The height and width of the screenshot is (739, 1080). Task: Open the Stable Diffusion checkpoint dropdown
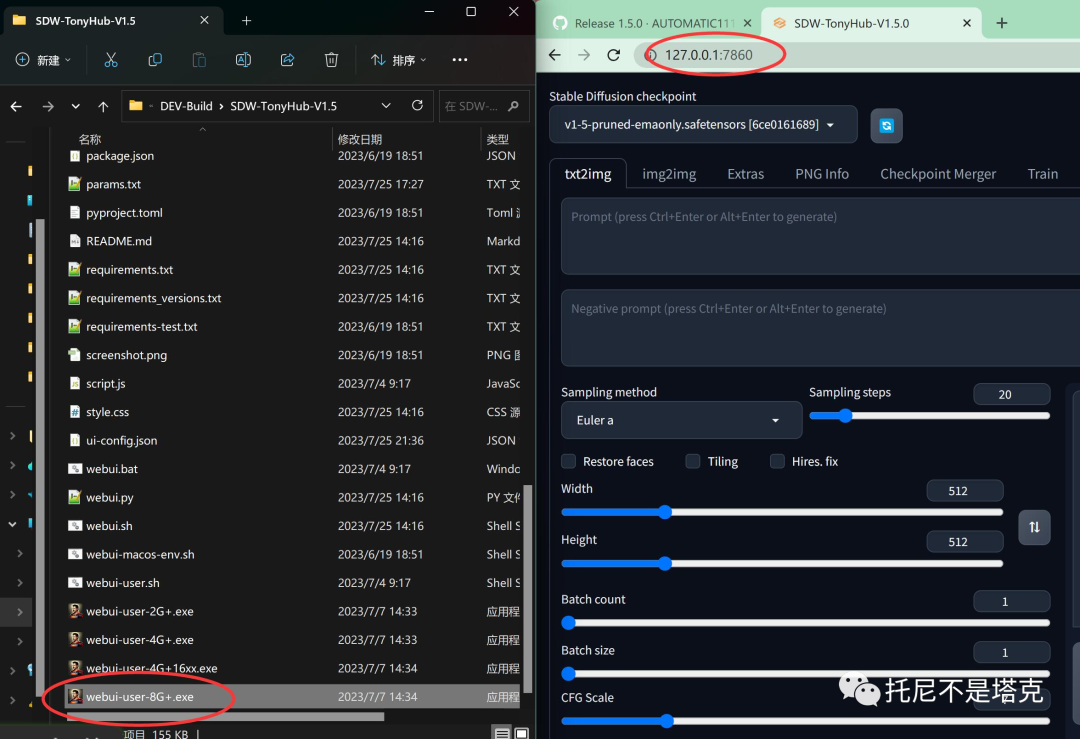click(x=703, y=125)
